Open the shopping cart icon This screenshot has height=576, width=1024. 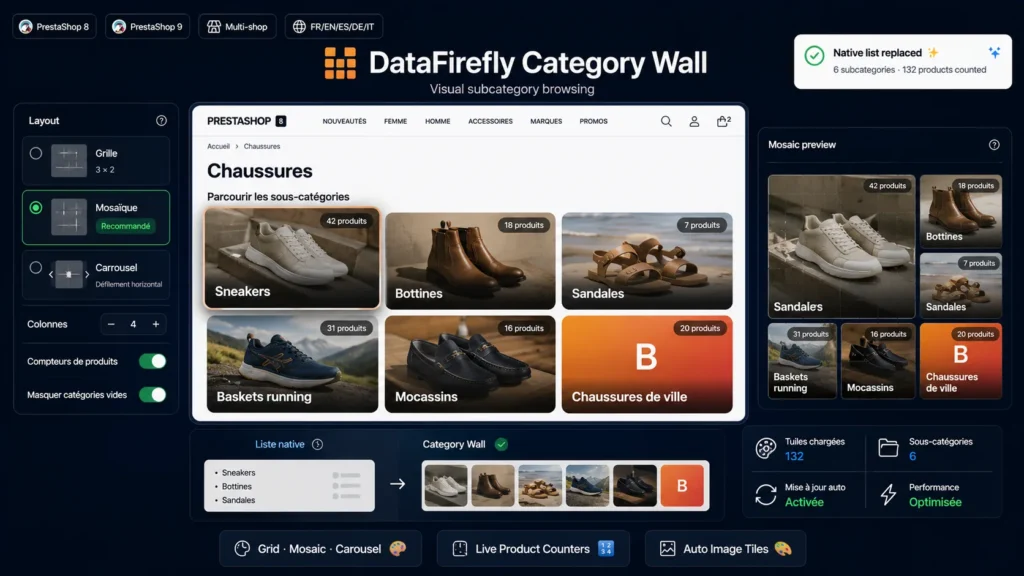[x=722, y=121]
